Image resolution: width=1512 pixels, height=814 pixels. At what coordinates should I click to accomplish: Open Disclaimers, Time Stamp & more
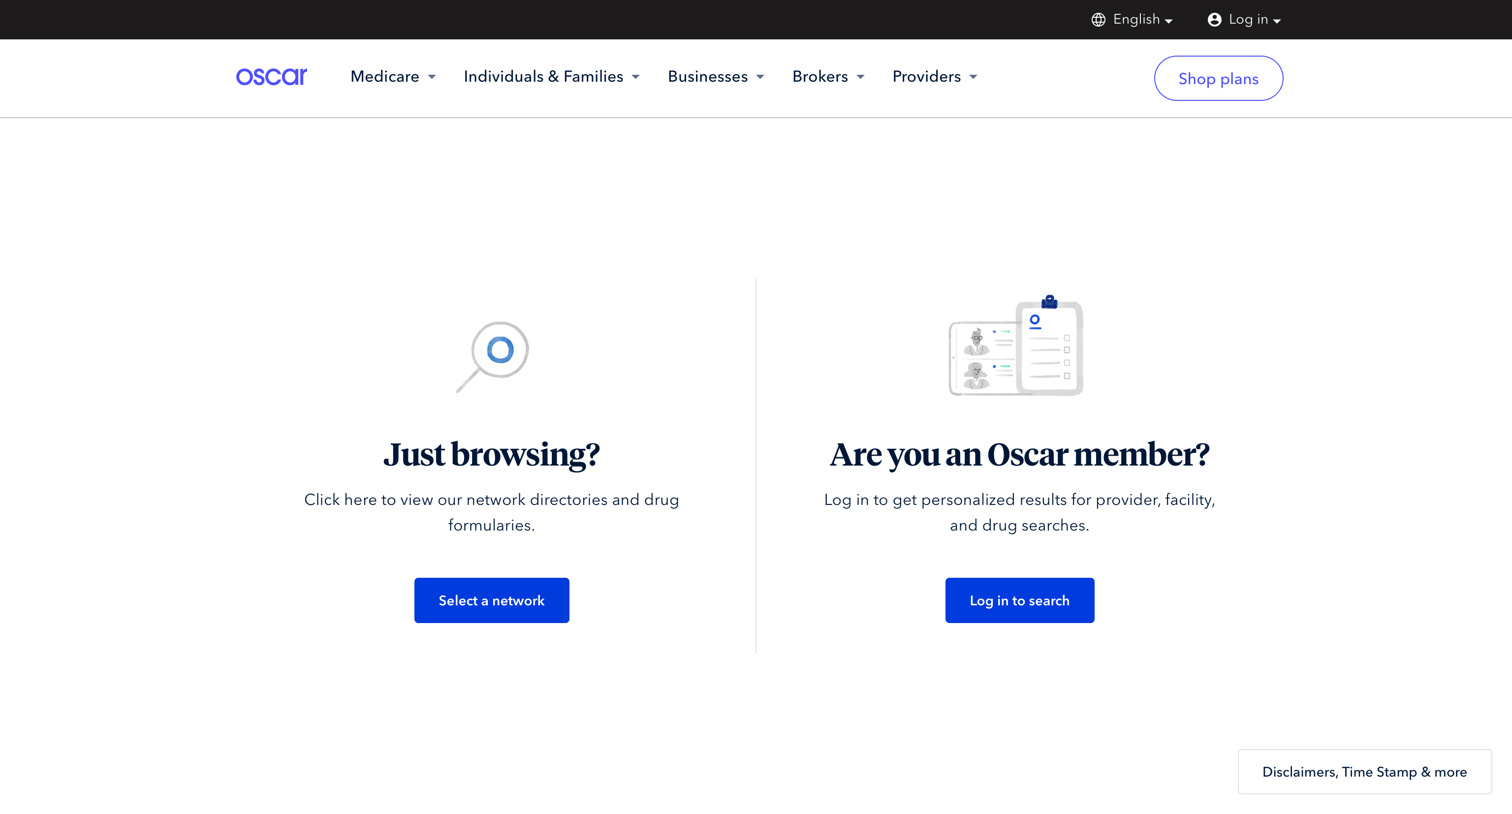[x=1364, y=772]
